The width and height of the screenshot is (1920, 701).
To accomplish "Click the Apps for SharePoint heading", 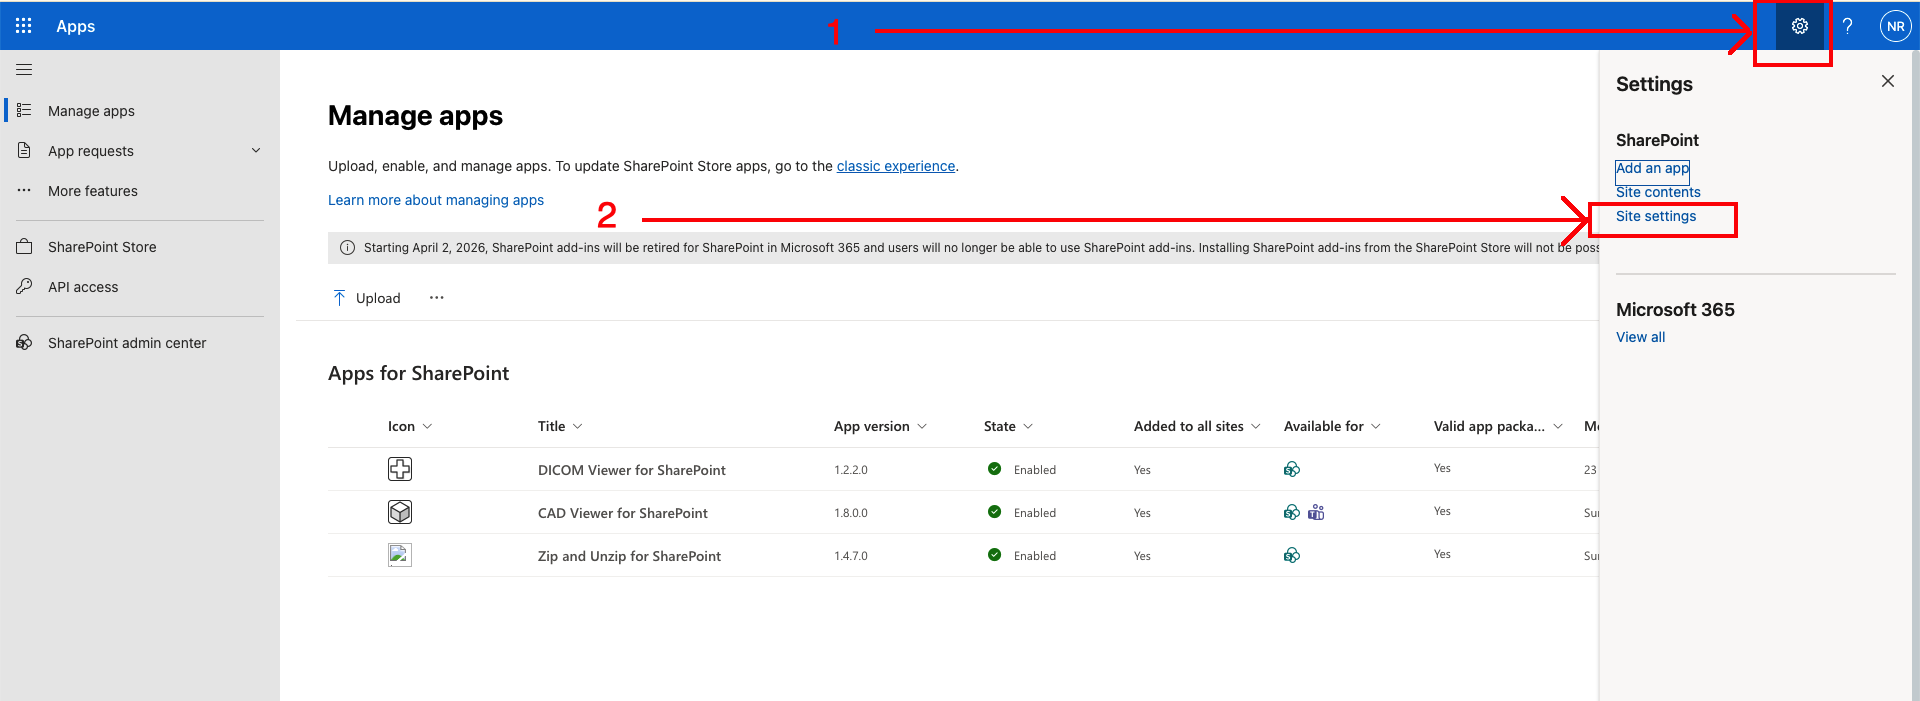I will 418,373.
